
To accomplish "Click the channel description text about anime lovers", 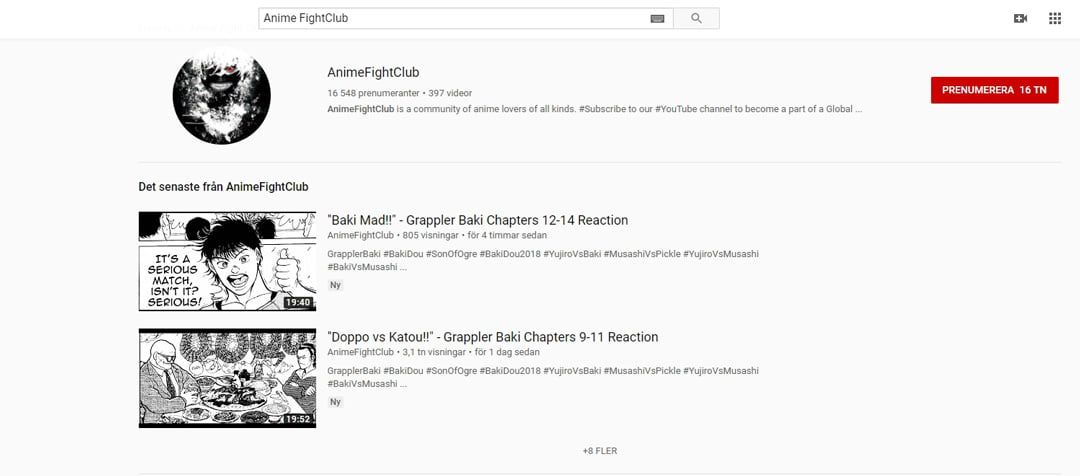I will [x=594, y=109].
